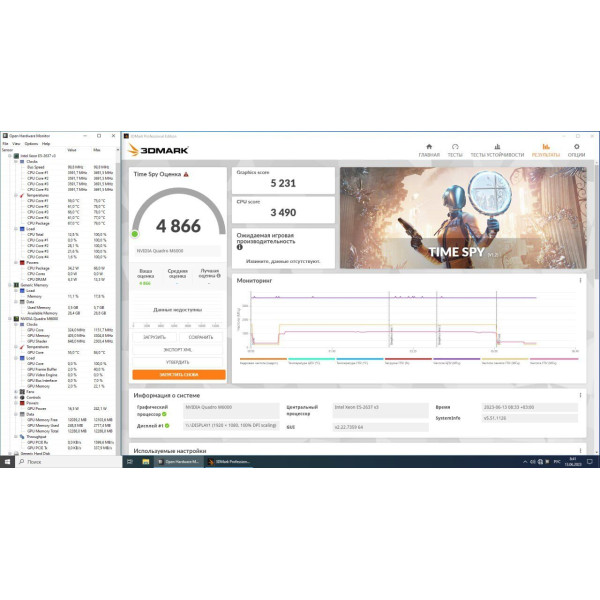Image resolution: width=600 pixels, height=600 pixels.
Task: Open the Информация о системе three-dot menu
Action: point(580,395)
